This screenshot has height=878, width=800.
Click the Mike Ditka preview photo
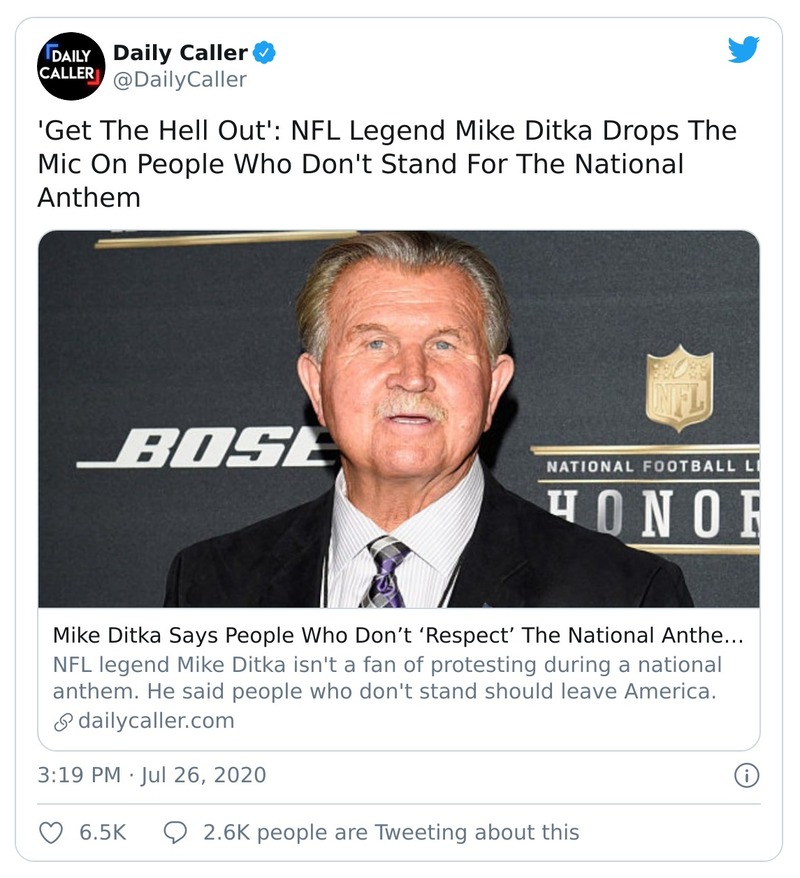pos(400,420)
